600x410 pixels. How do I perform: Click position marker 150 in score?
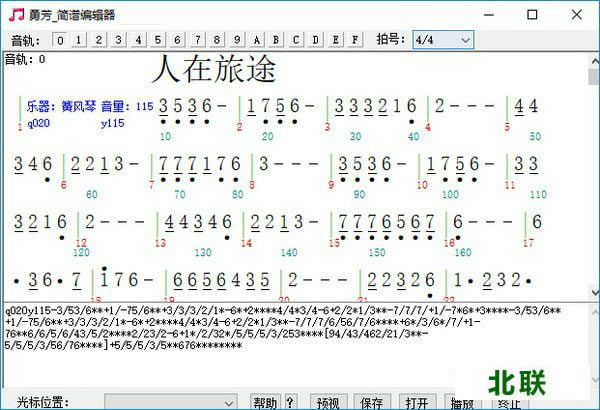tap(377, 252)
